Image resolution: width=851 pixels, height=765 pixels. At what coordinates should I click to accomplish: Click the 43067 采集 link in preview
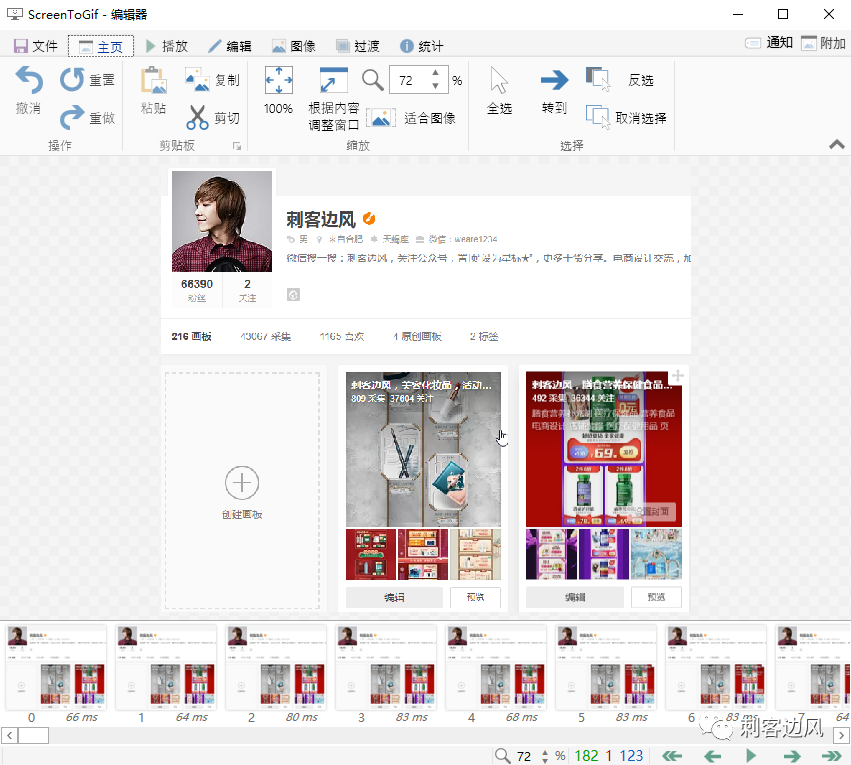[265, 336]
